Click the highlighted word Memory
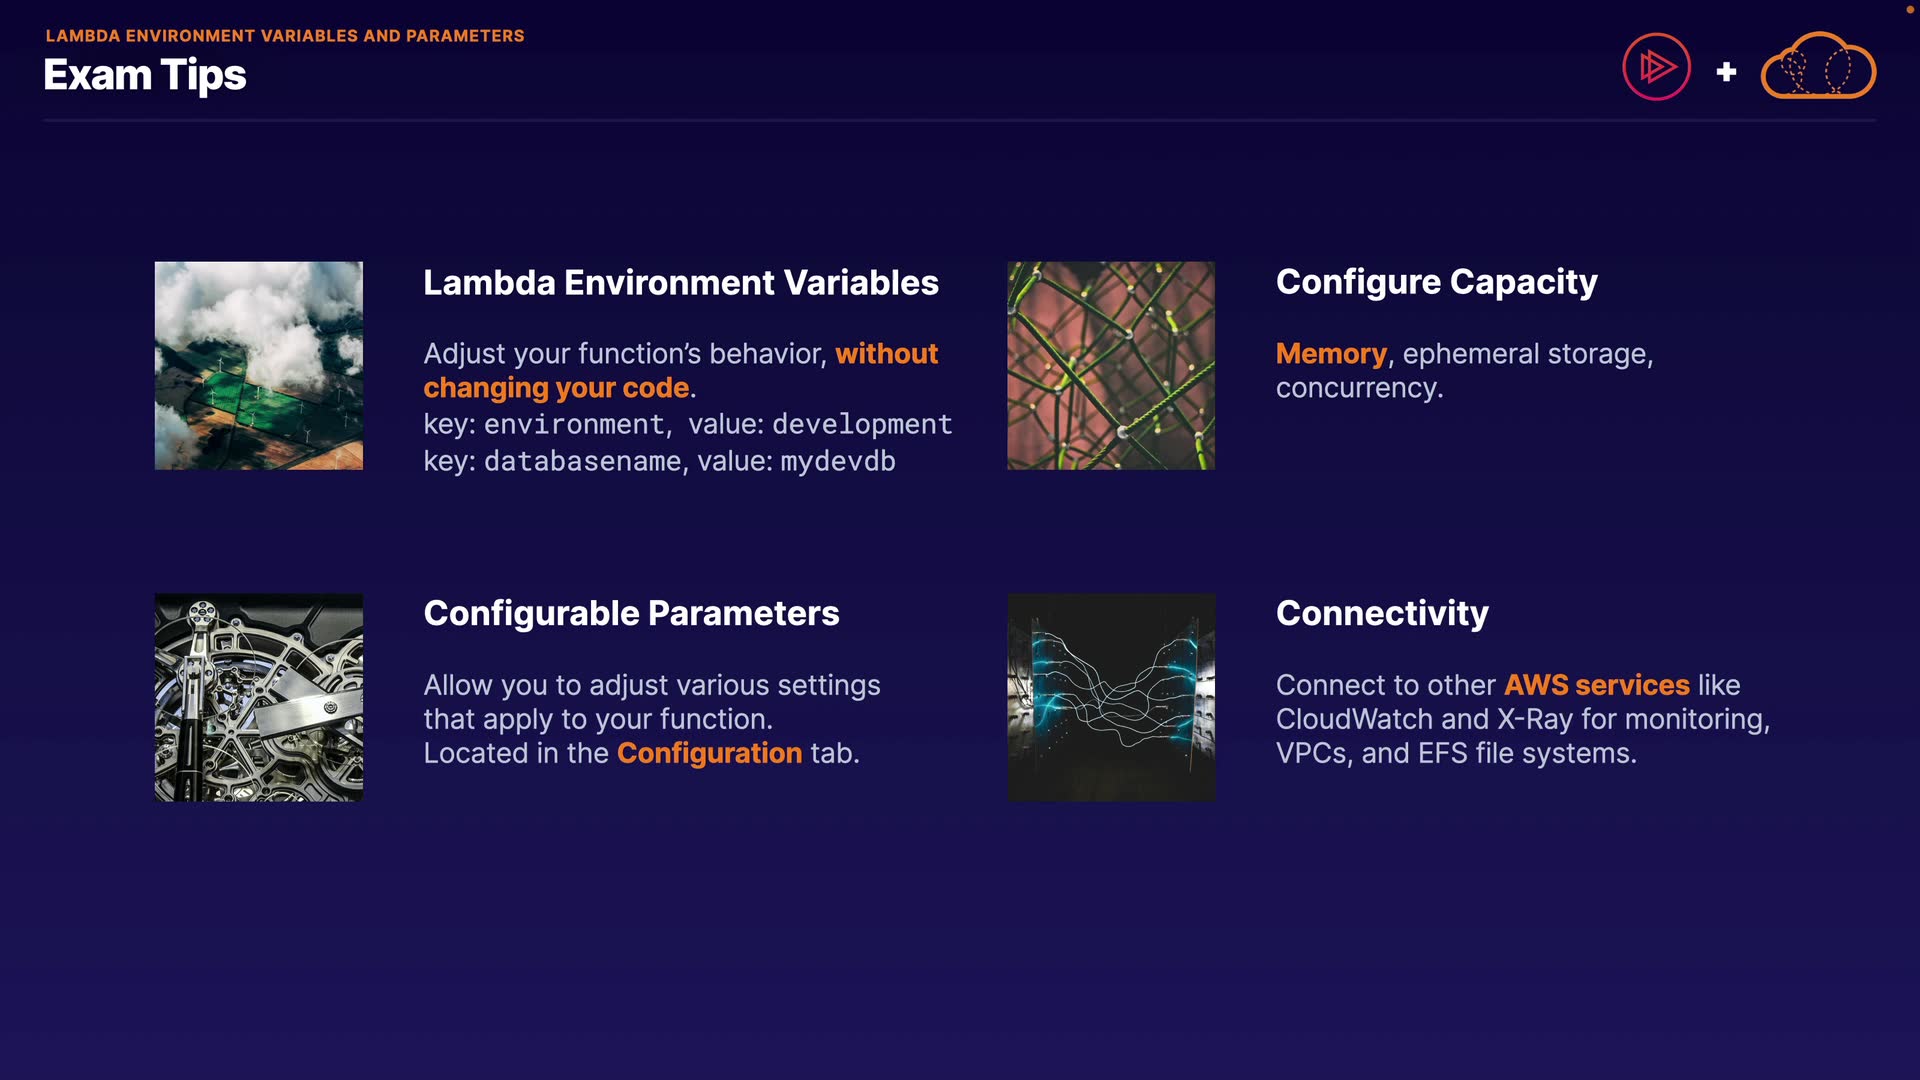 tap(1331, 354)
